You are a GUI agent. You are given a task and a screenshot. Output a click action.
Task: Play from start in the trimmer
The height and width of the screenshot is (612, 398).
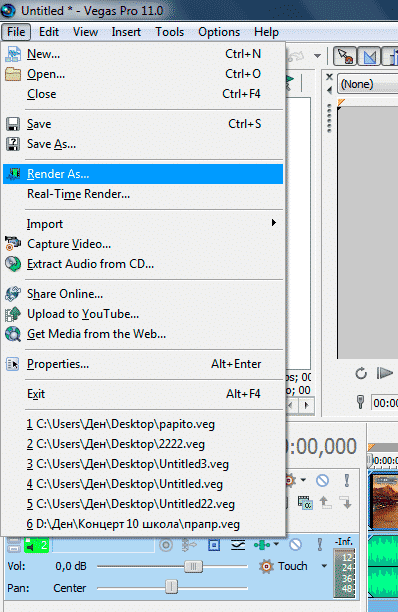(385, 373)
